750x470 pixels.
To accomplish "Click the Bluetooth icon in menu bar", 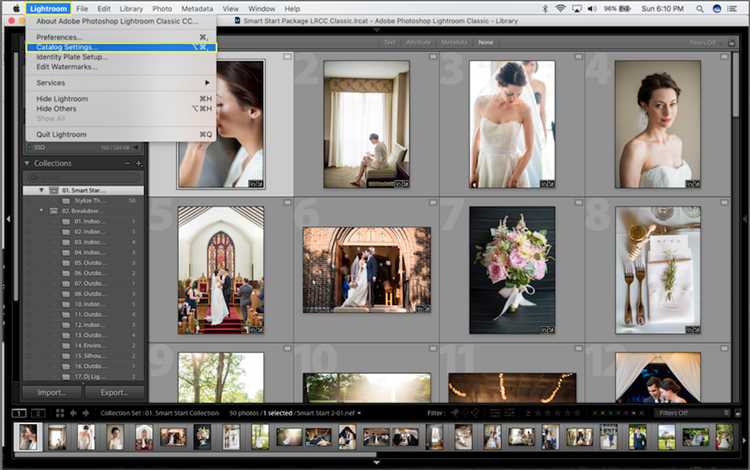I will tap(545, 9).
